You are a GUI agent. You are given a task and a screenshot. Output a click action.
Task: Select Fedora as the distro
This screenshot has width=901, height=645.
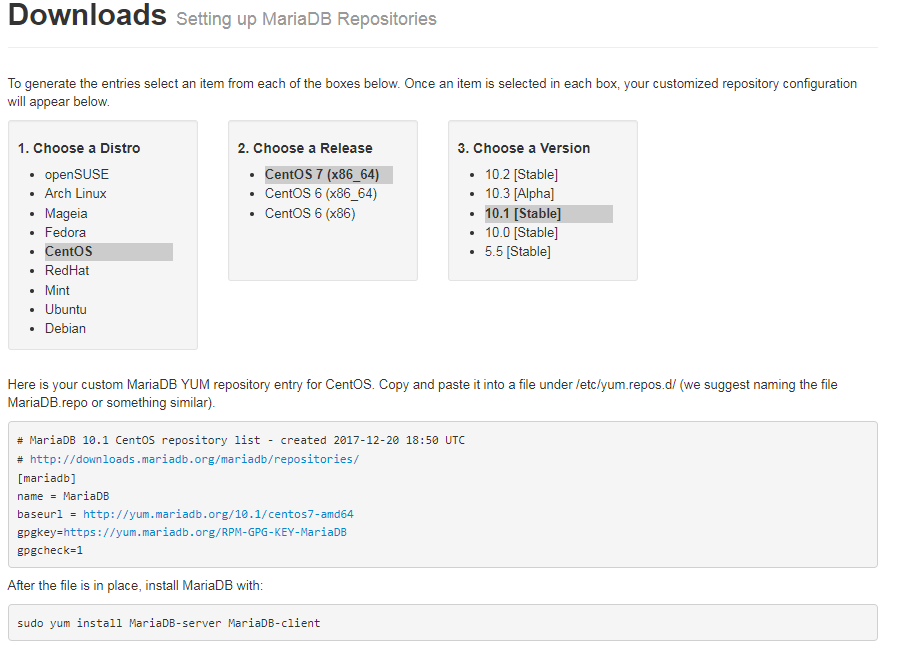point(65,232)
